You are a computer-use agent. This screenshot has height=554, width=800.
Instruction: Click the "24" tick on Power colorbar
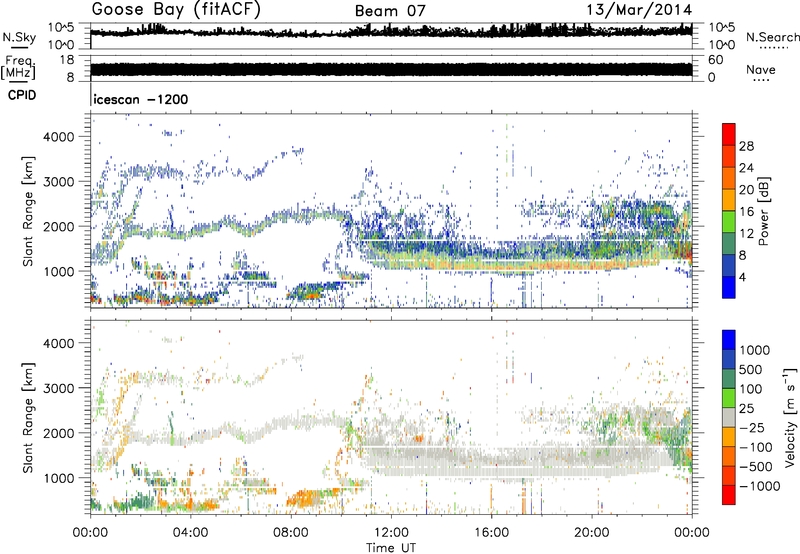pyautogui.click(x=746, y=168)
